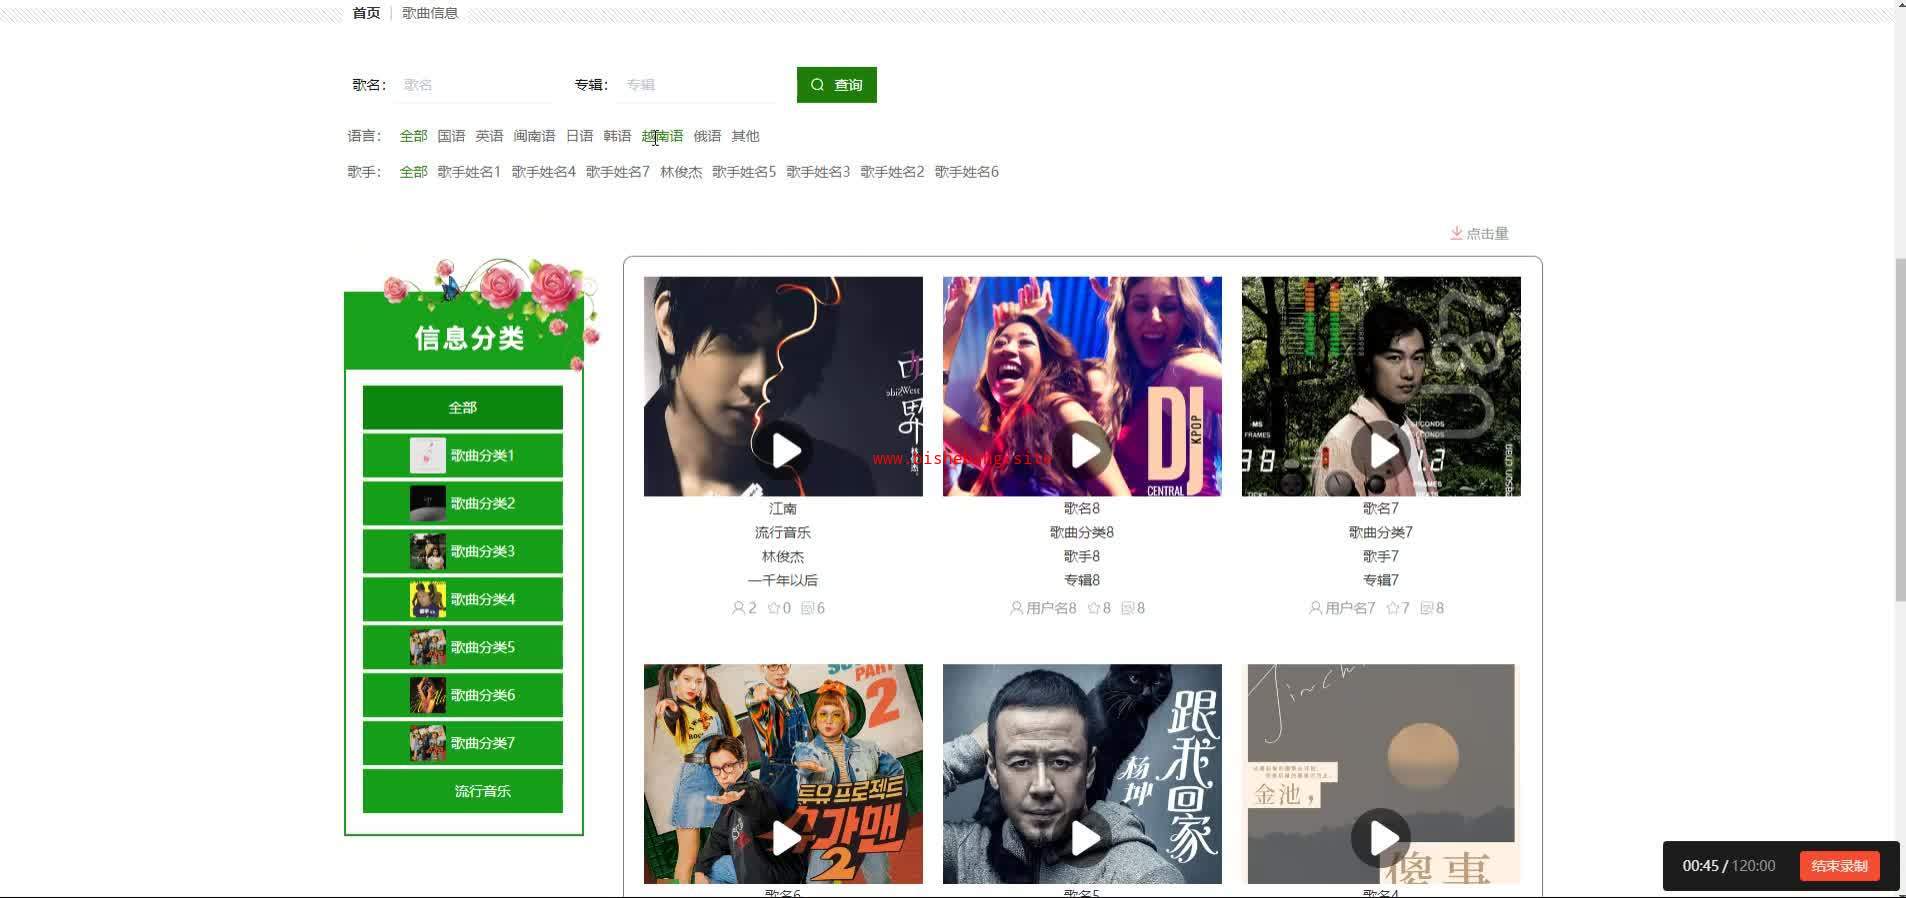Screen dimensions: 1906x898
Task: Click the star icon under 歌名8
Action: (1093, 608)
